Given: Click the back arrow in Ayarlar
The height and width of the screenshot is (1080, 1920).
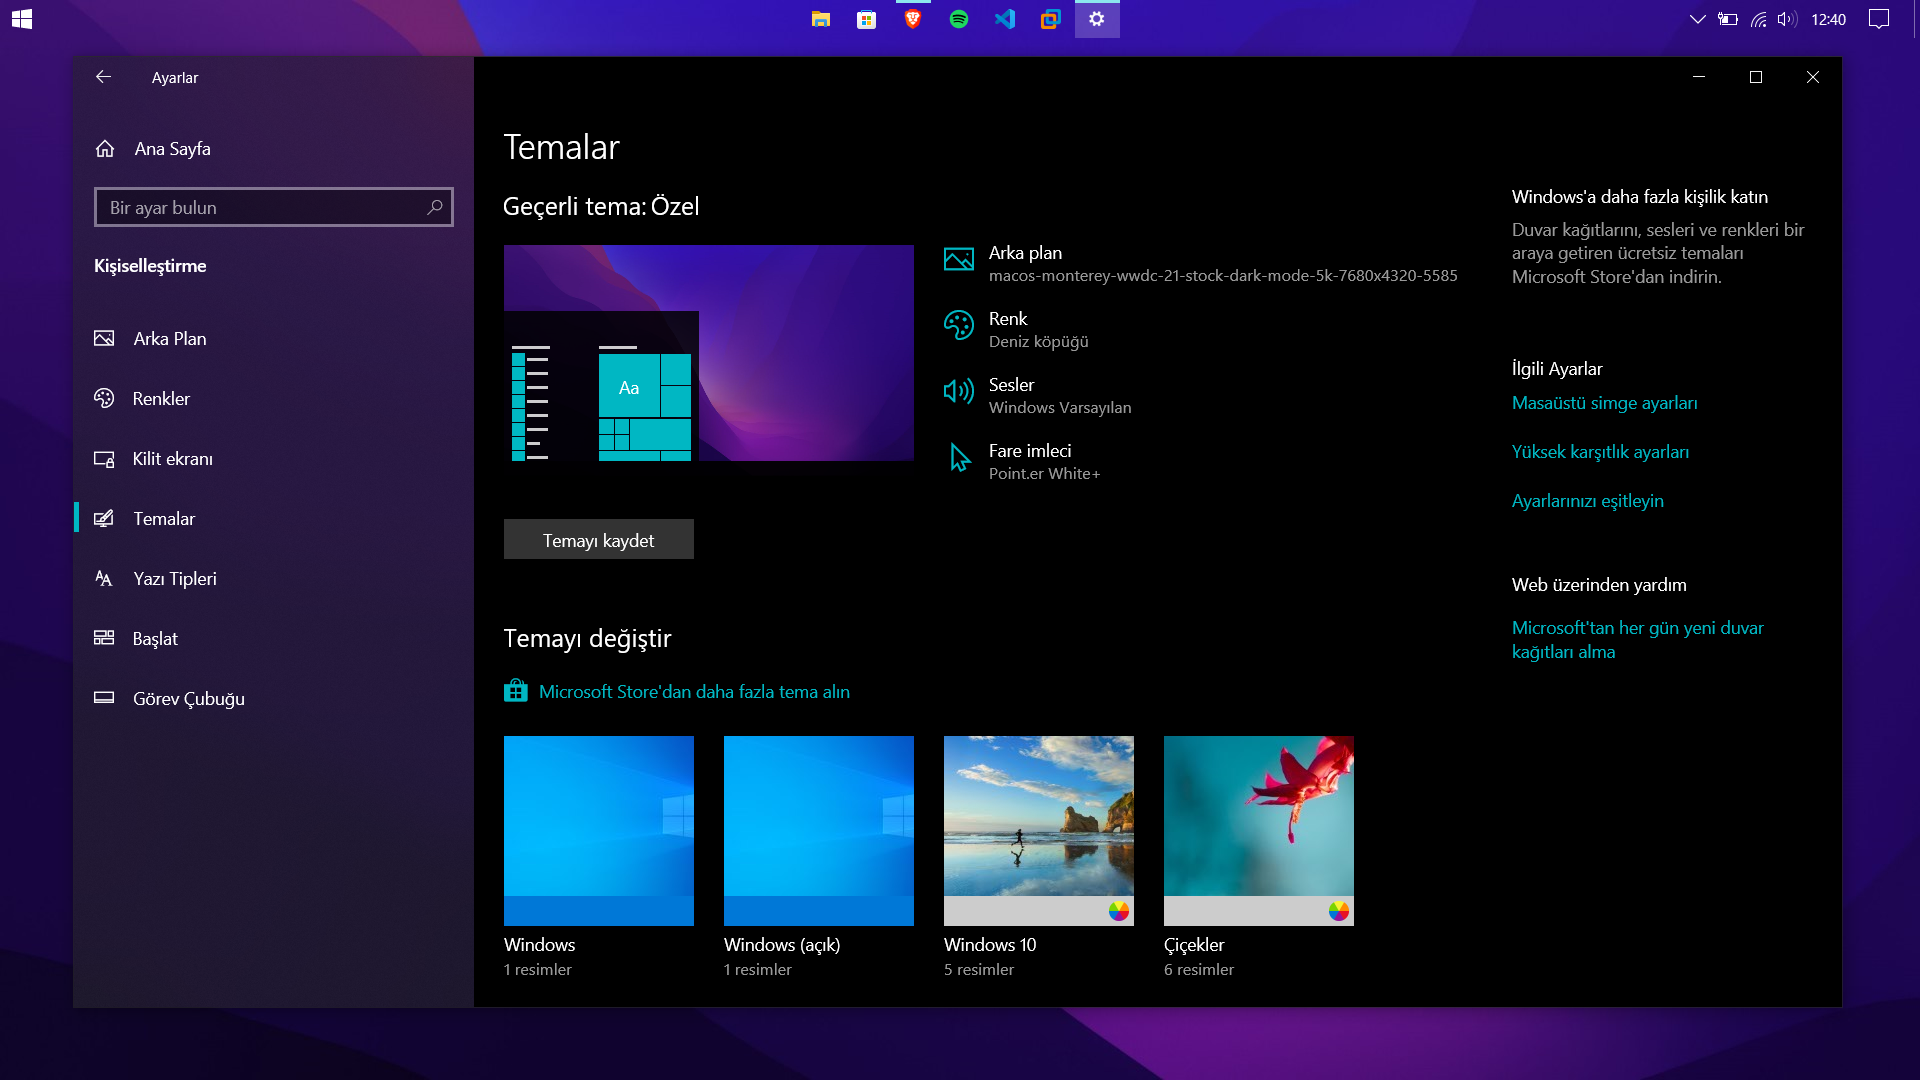Looking at the screenshot, I should coord(103,77).
